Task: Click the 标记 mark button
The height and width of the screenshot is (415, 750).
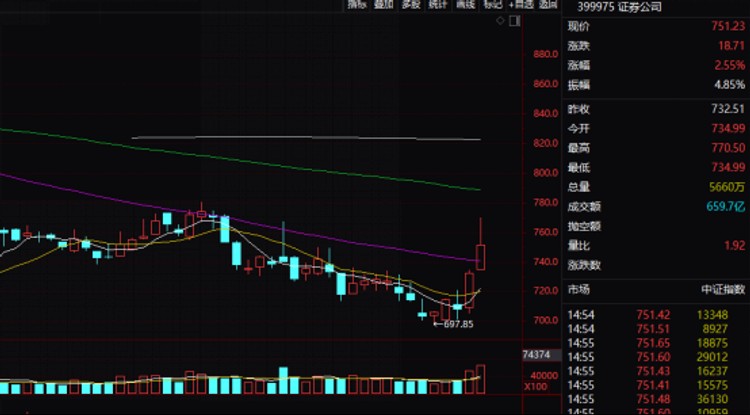Action: pos(493,4)
